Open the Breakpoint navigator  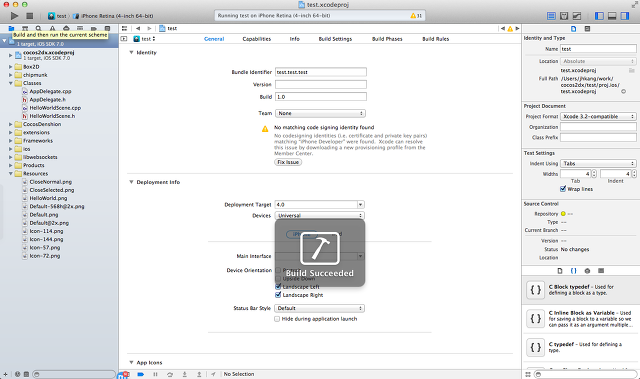pos(94,29)
